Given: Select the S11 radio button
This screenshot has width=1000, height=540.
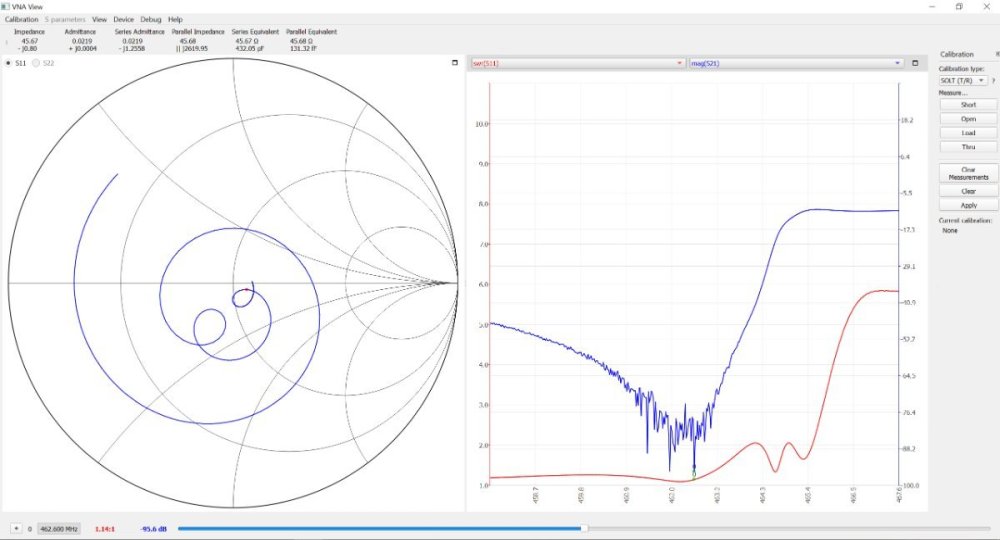Looking at the screenshot, I should coord(10,63).
